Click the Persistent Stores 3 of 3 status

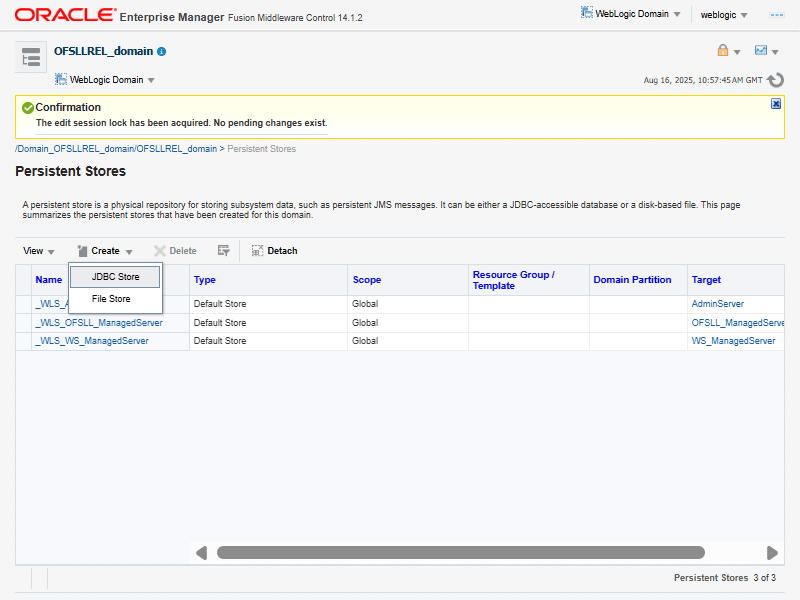pos(724,578)
